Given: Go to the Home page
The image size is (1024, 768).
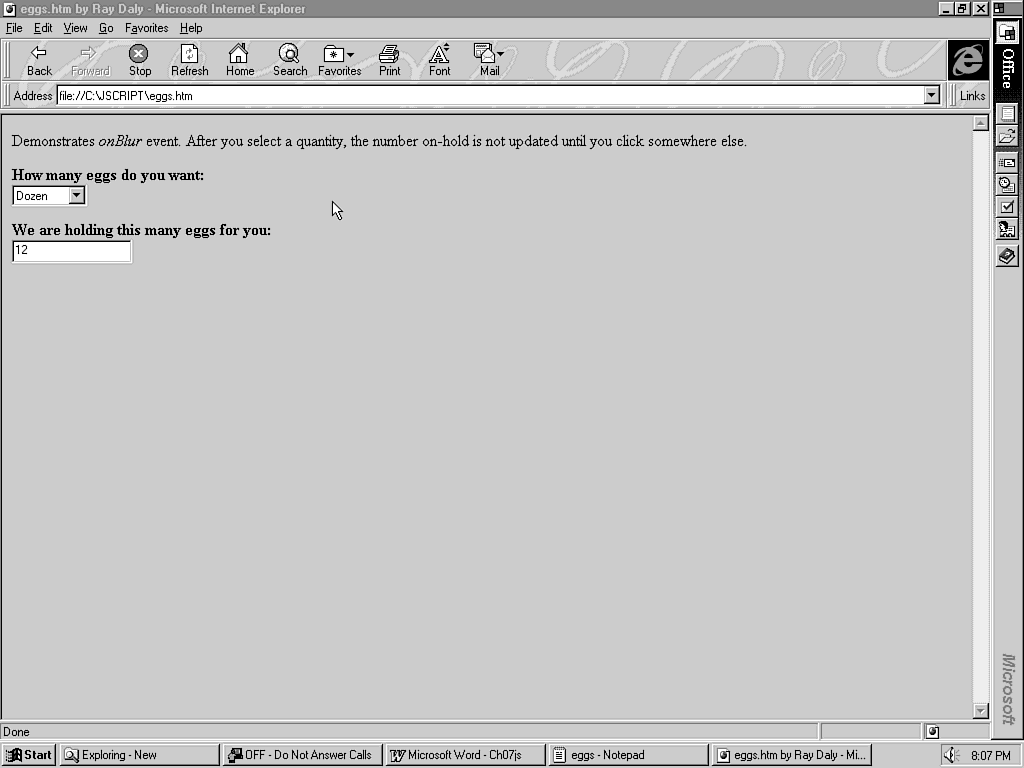Looking at the screenshot, I should pos(240,61).
